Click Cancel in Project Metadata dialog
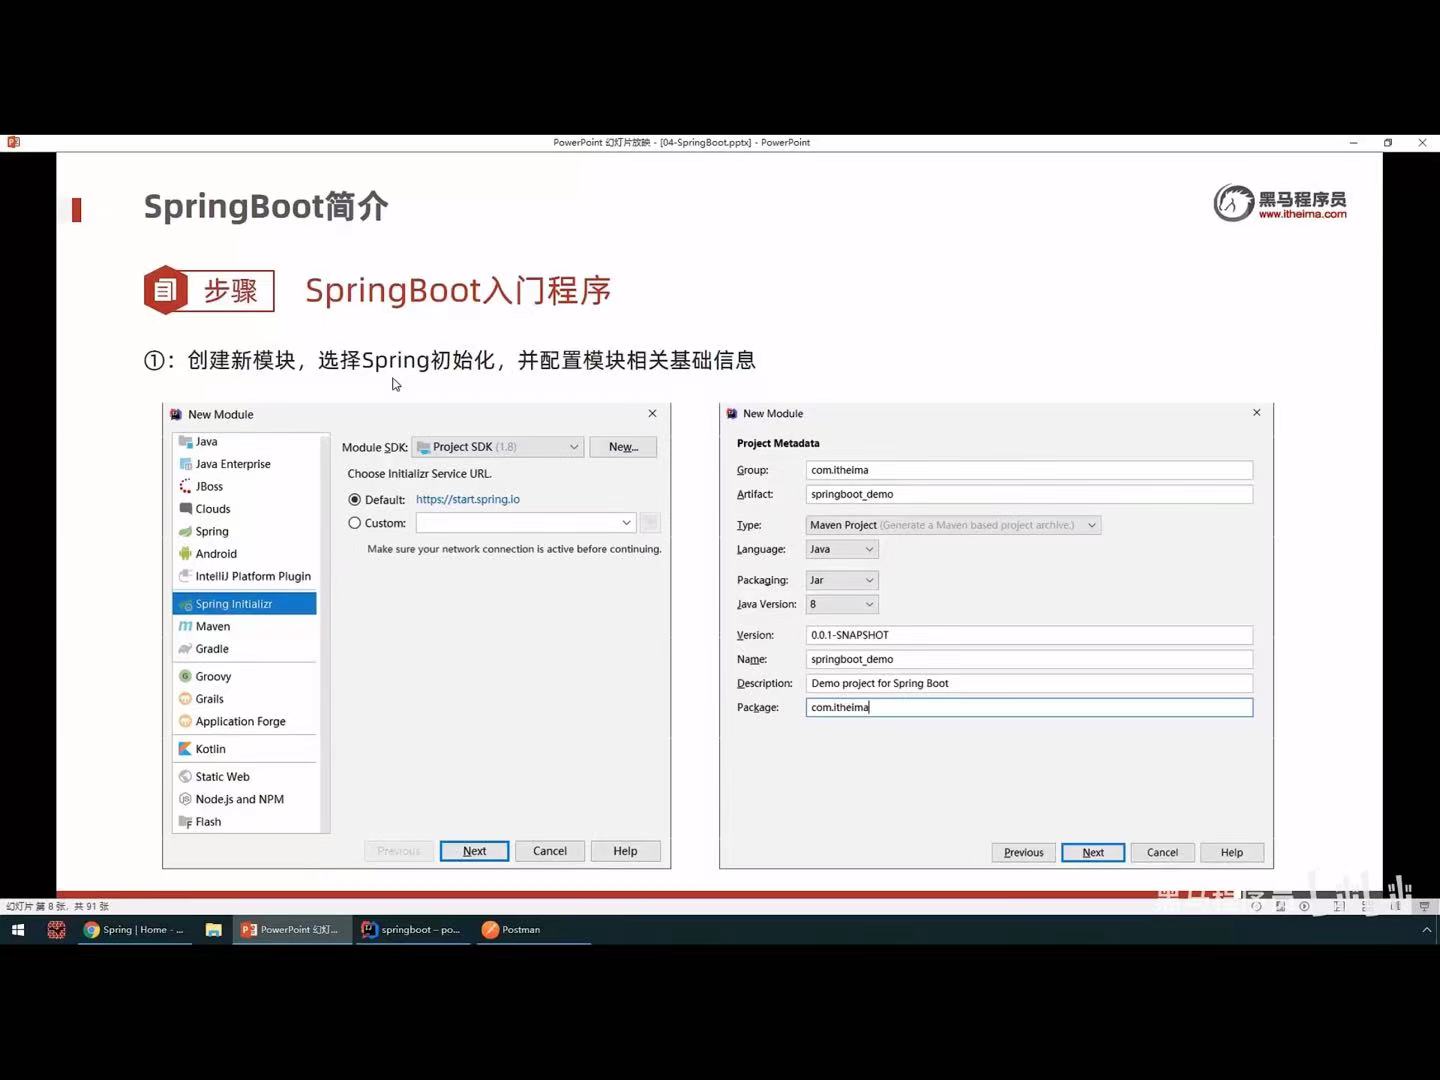 point(1162,852)
